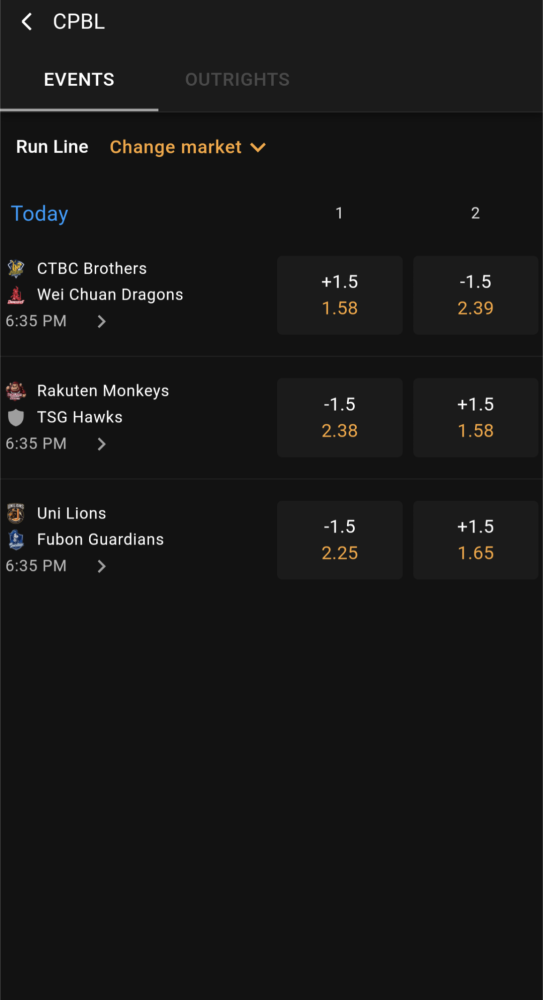Go back using the arrow beside CPBL
This screenshot has width=543, height=1000.
(26, 22)
